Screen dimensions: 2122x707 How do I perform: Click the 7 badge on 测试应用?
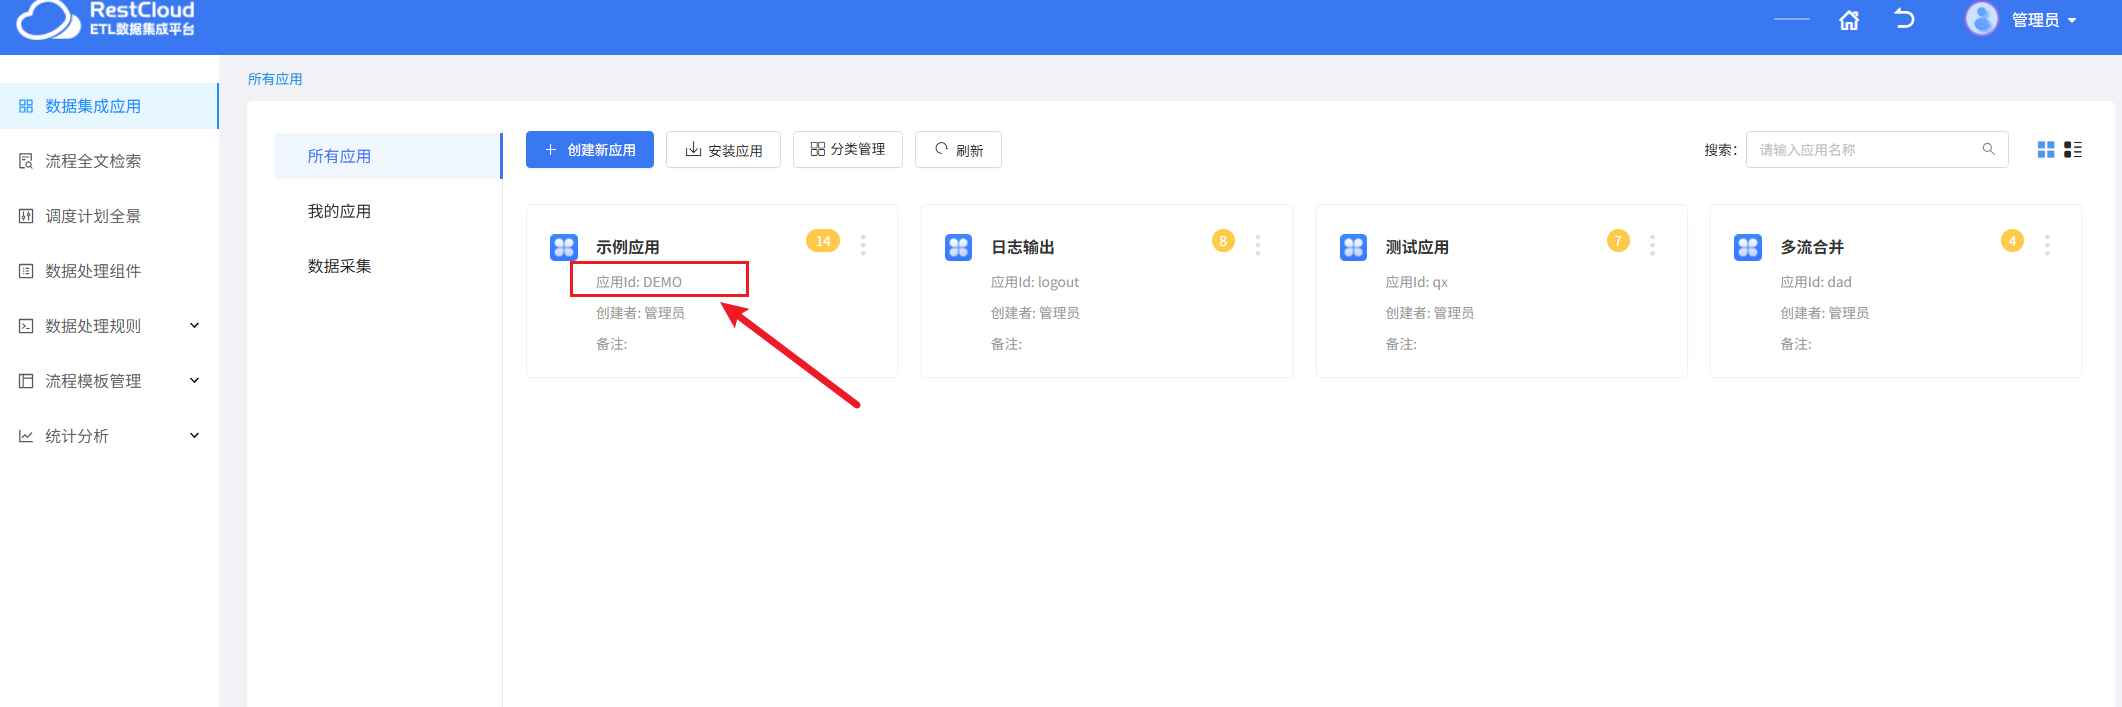tap(1618, 241)
